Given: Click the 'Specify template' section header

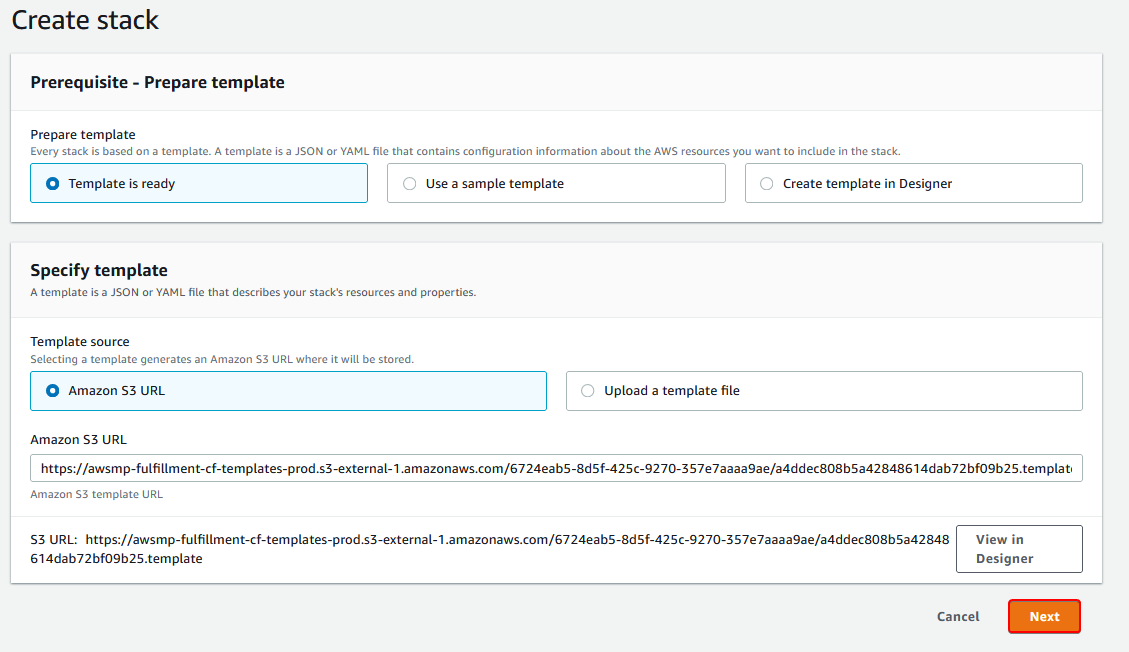Looking at the screenshot, I should [x=99, y=270].
